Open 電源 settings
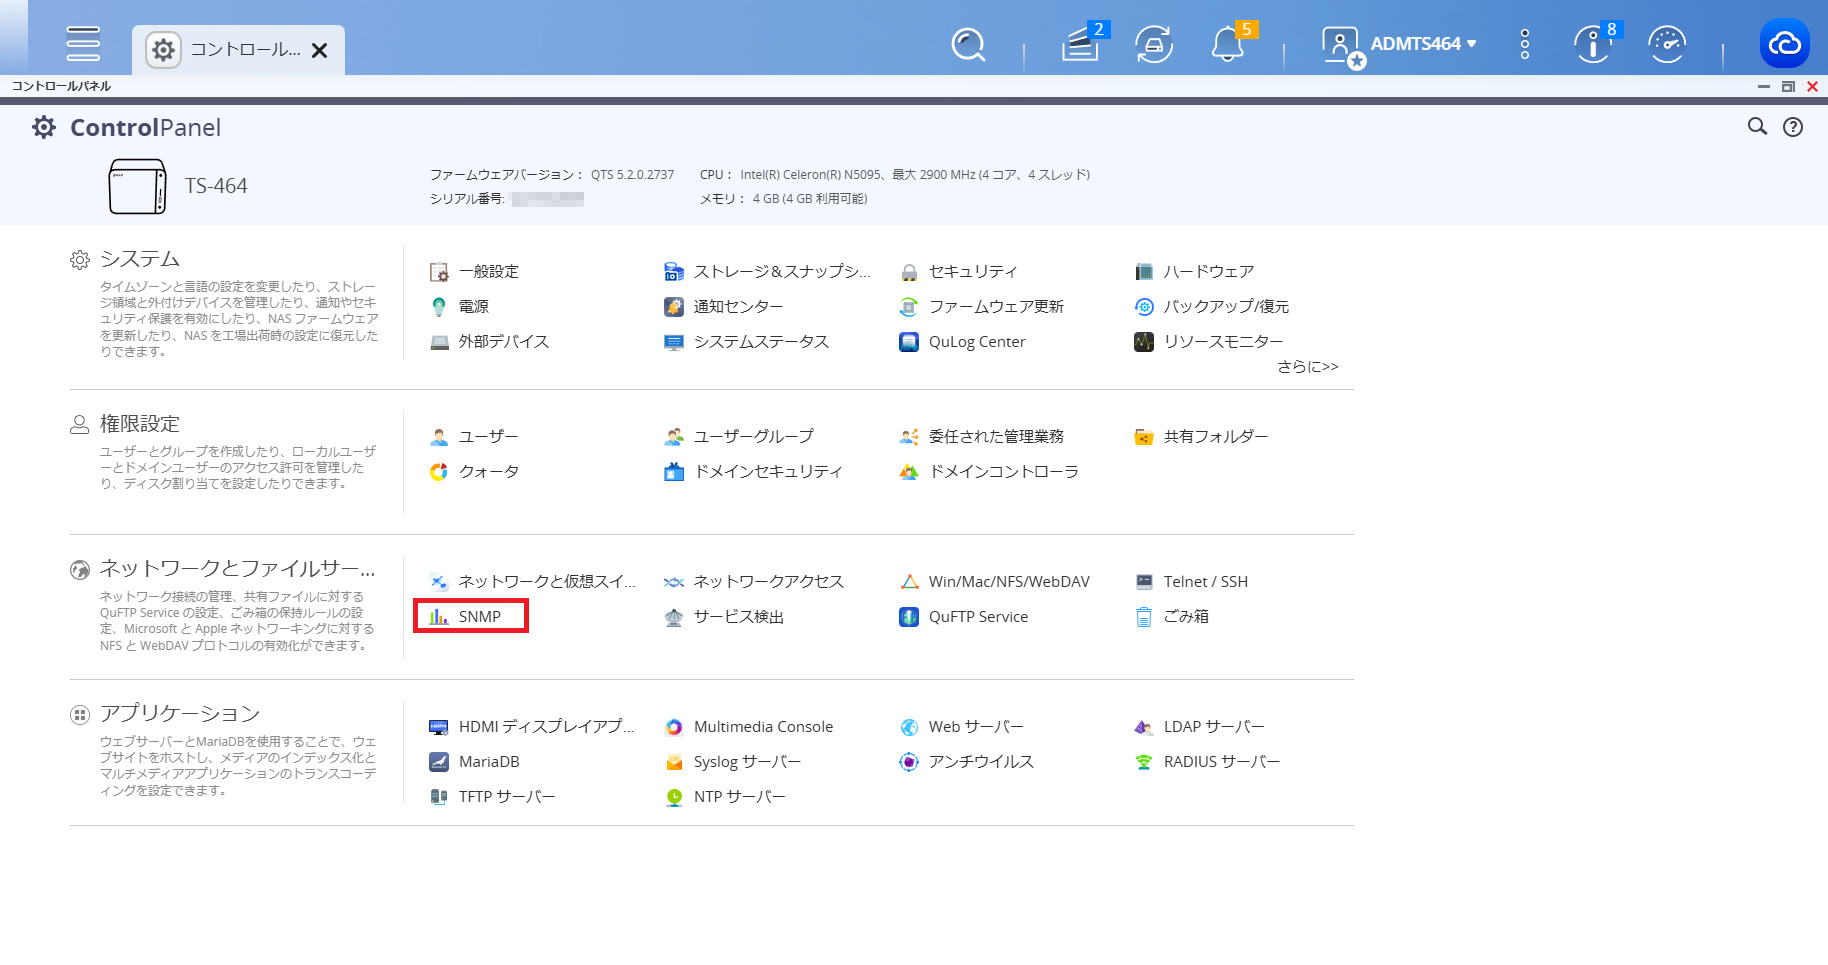The image size is (1828, 965). click(459, 307)
